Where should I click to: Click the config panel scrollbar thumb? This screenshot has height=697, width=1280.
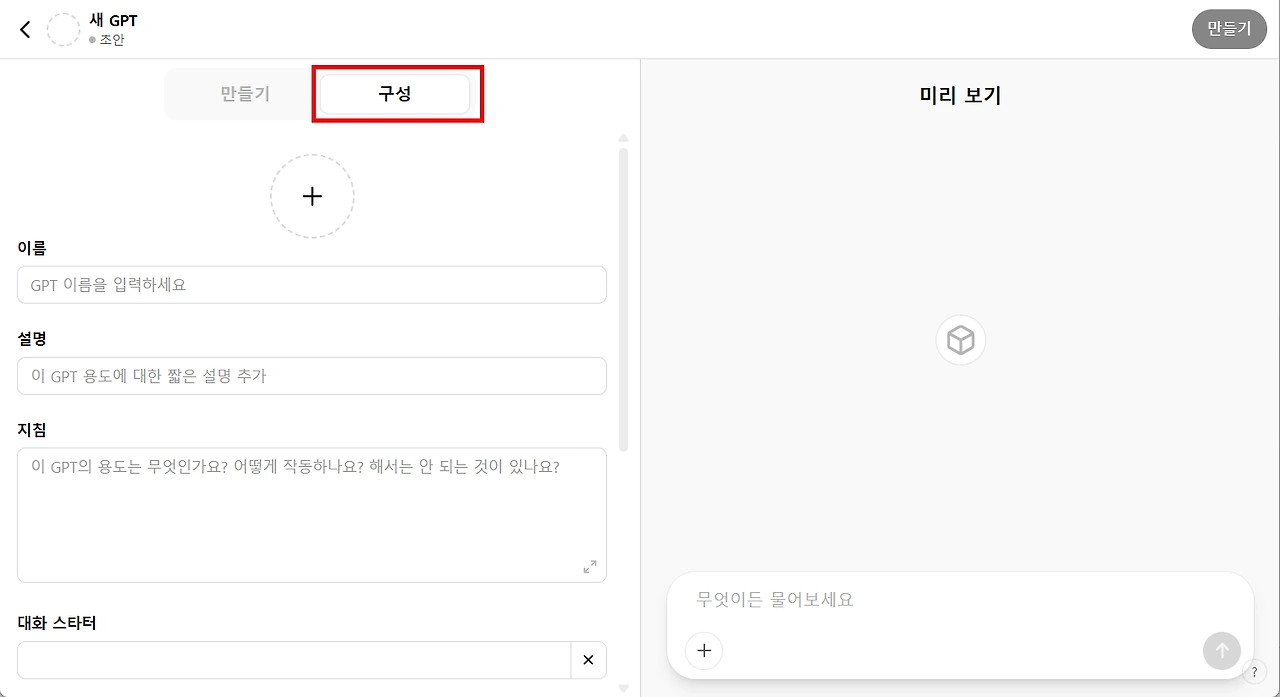[x=624, y=300]
